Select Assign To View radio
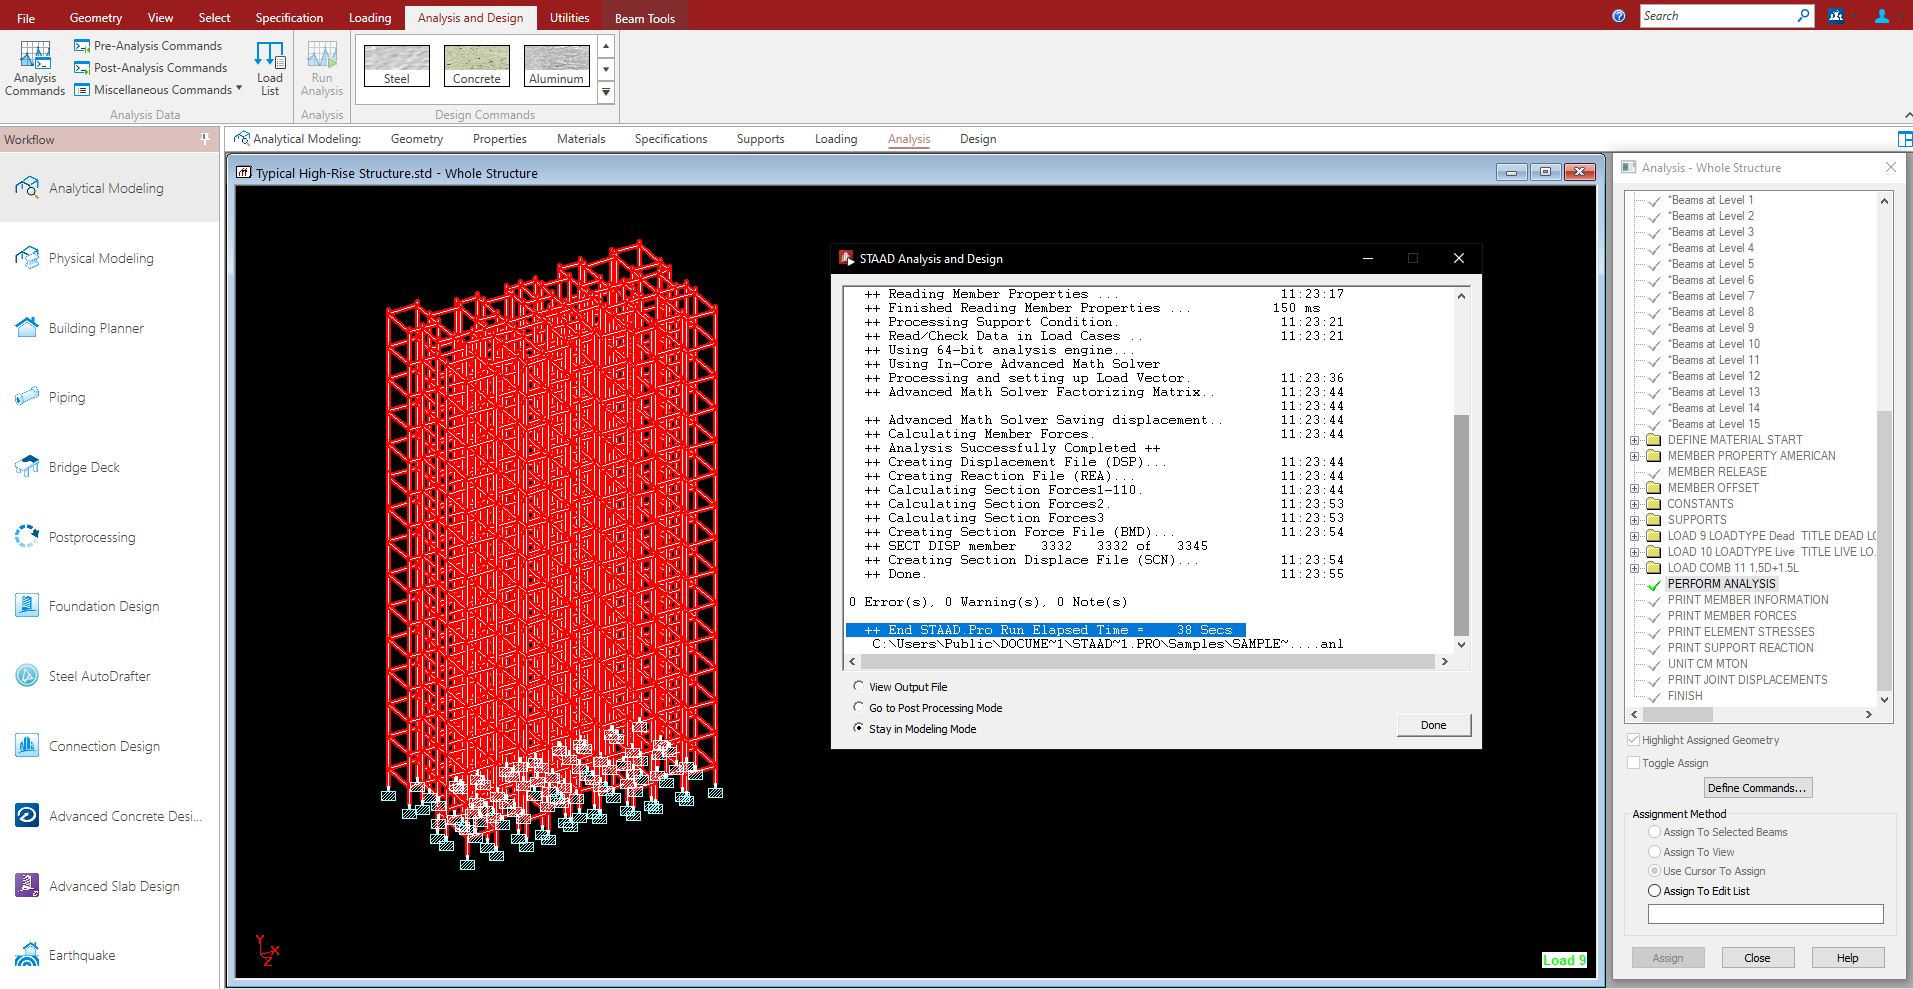This screenshot has height=989, width=1913. pyautogui.click(x=1654, y=852)
